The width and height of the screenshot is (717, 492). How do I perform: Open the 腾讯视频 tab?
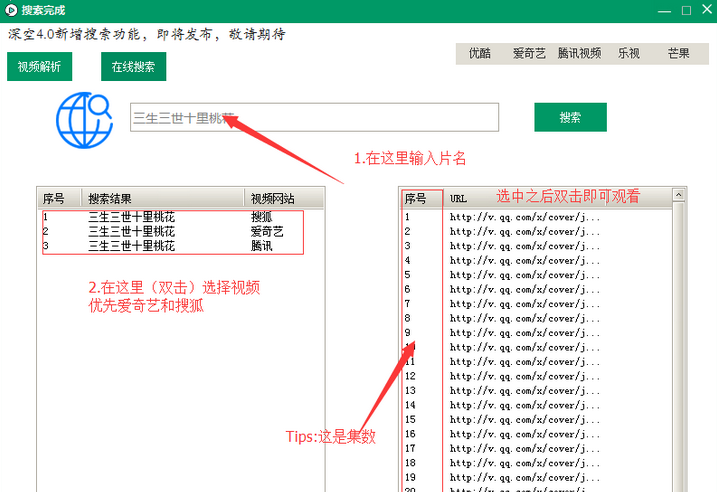click(579, 54)
